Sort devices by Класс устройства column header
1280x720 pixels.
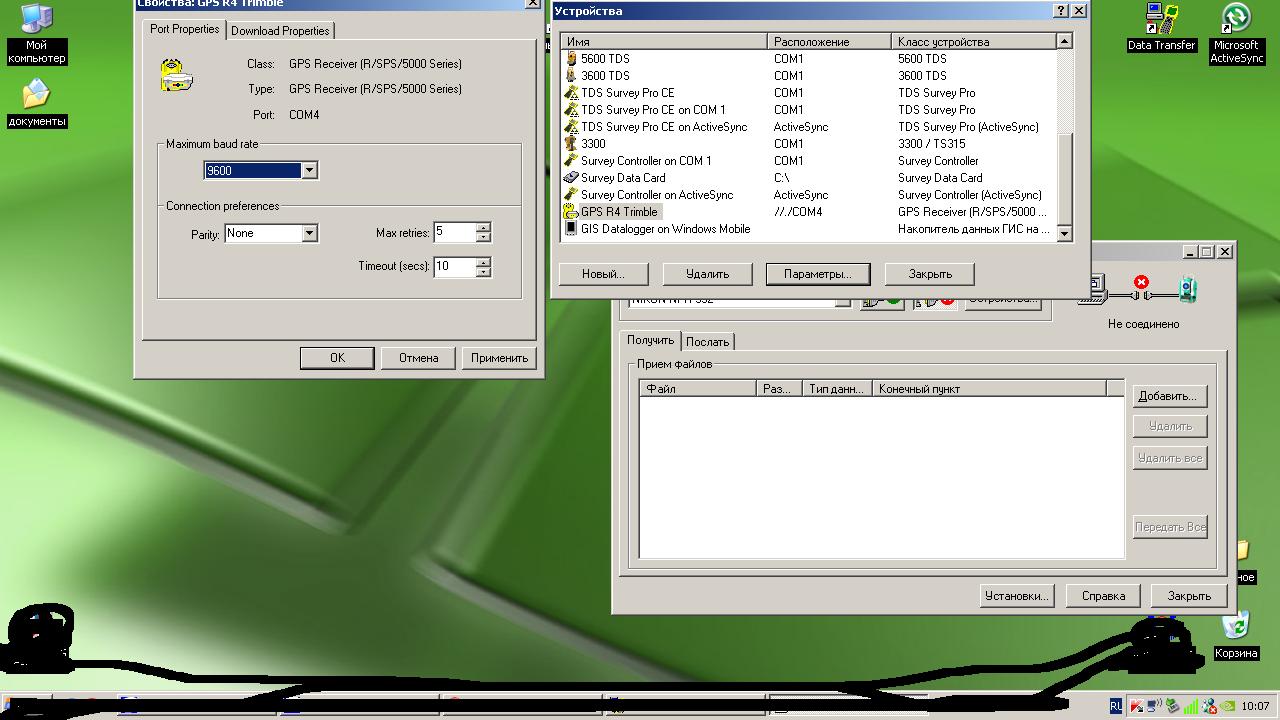point(973,42)
